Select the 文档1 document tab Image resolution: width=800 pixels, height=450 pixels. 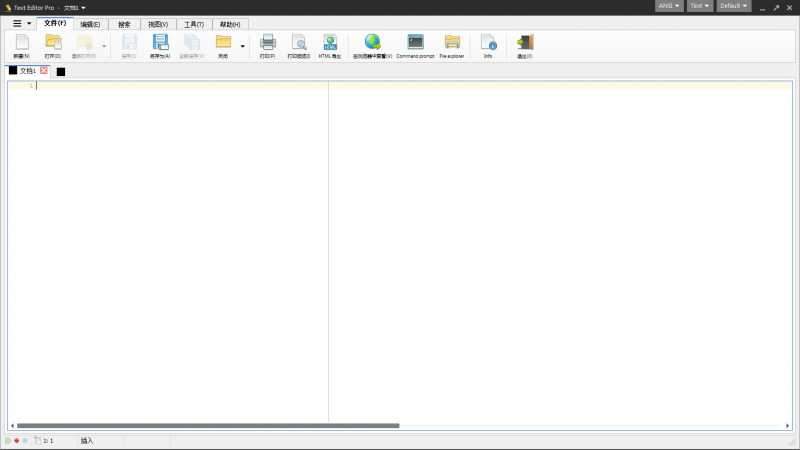28,71
